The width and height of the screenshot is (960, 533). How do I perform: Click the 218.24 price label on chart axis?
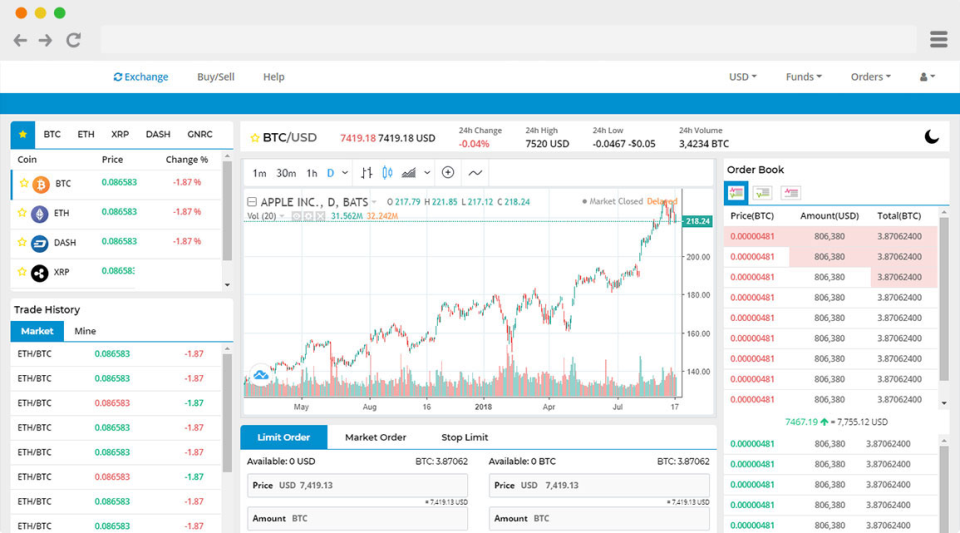697,222
